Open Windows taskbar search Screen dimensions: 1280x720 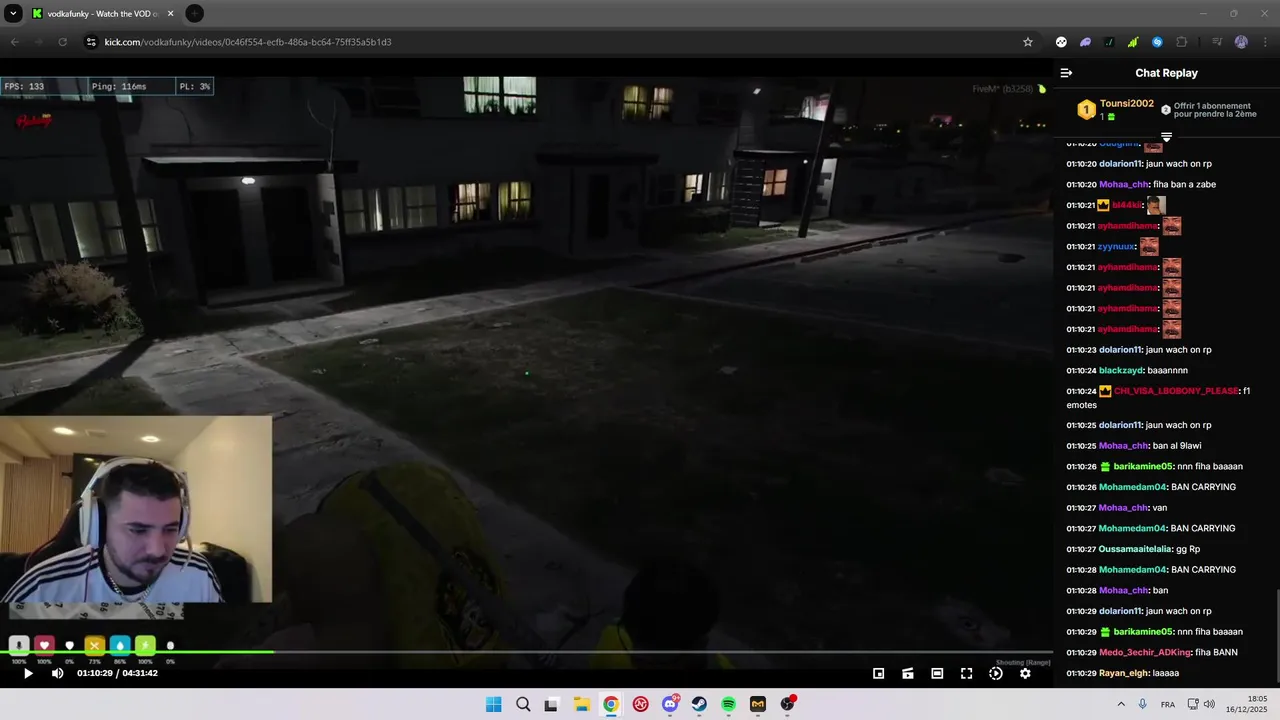click(x=523, y=704)
